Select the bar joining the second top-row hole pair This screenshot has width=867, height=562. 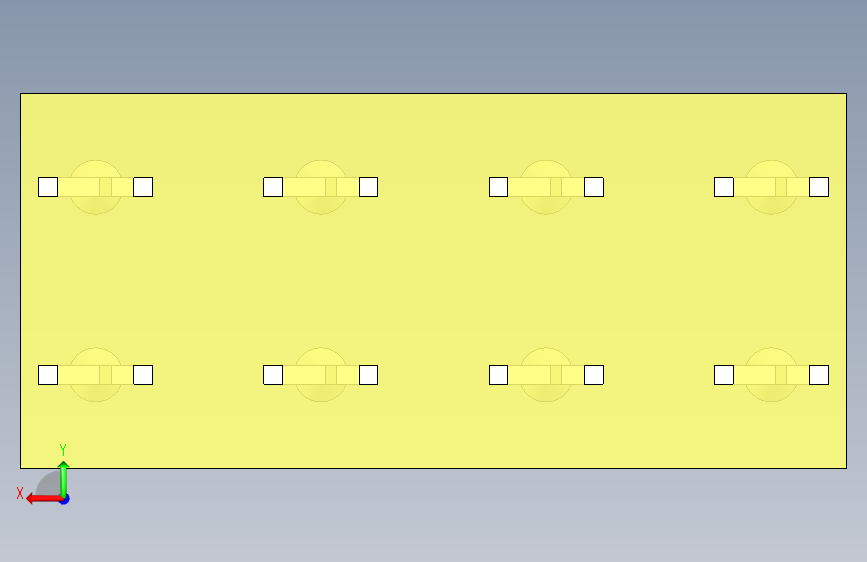tap(321, 187)
